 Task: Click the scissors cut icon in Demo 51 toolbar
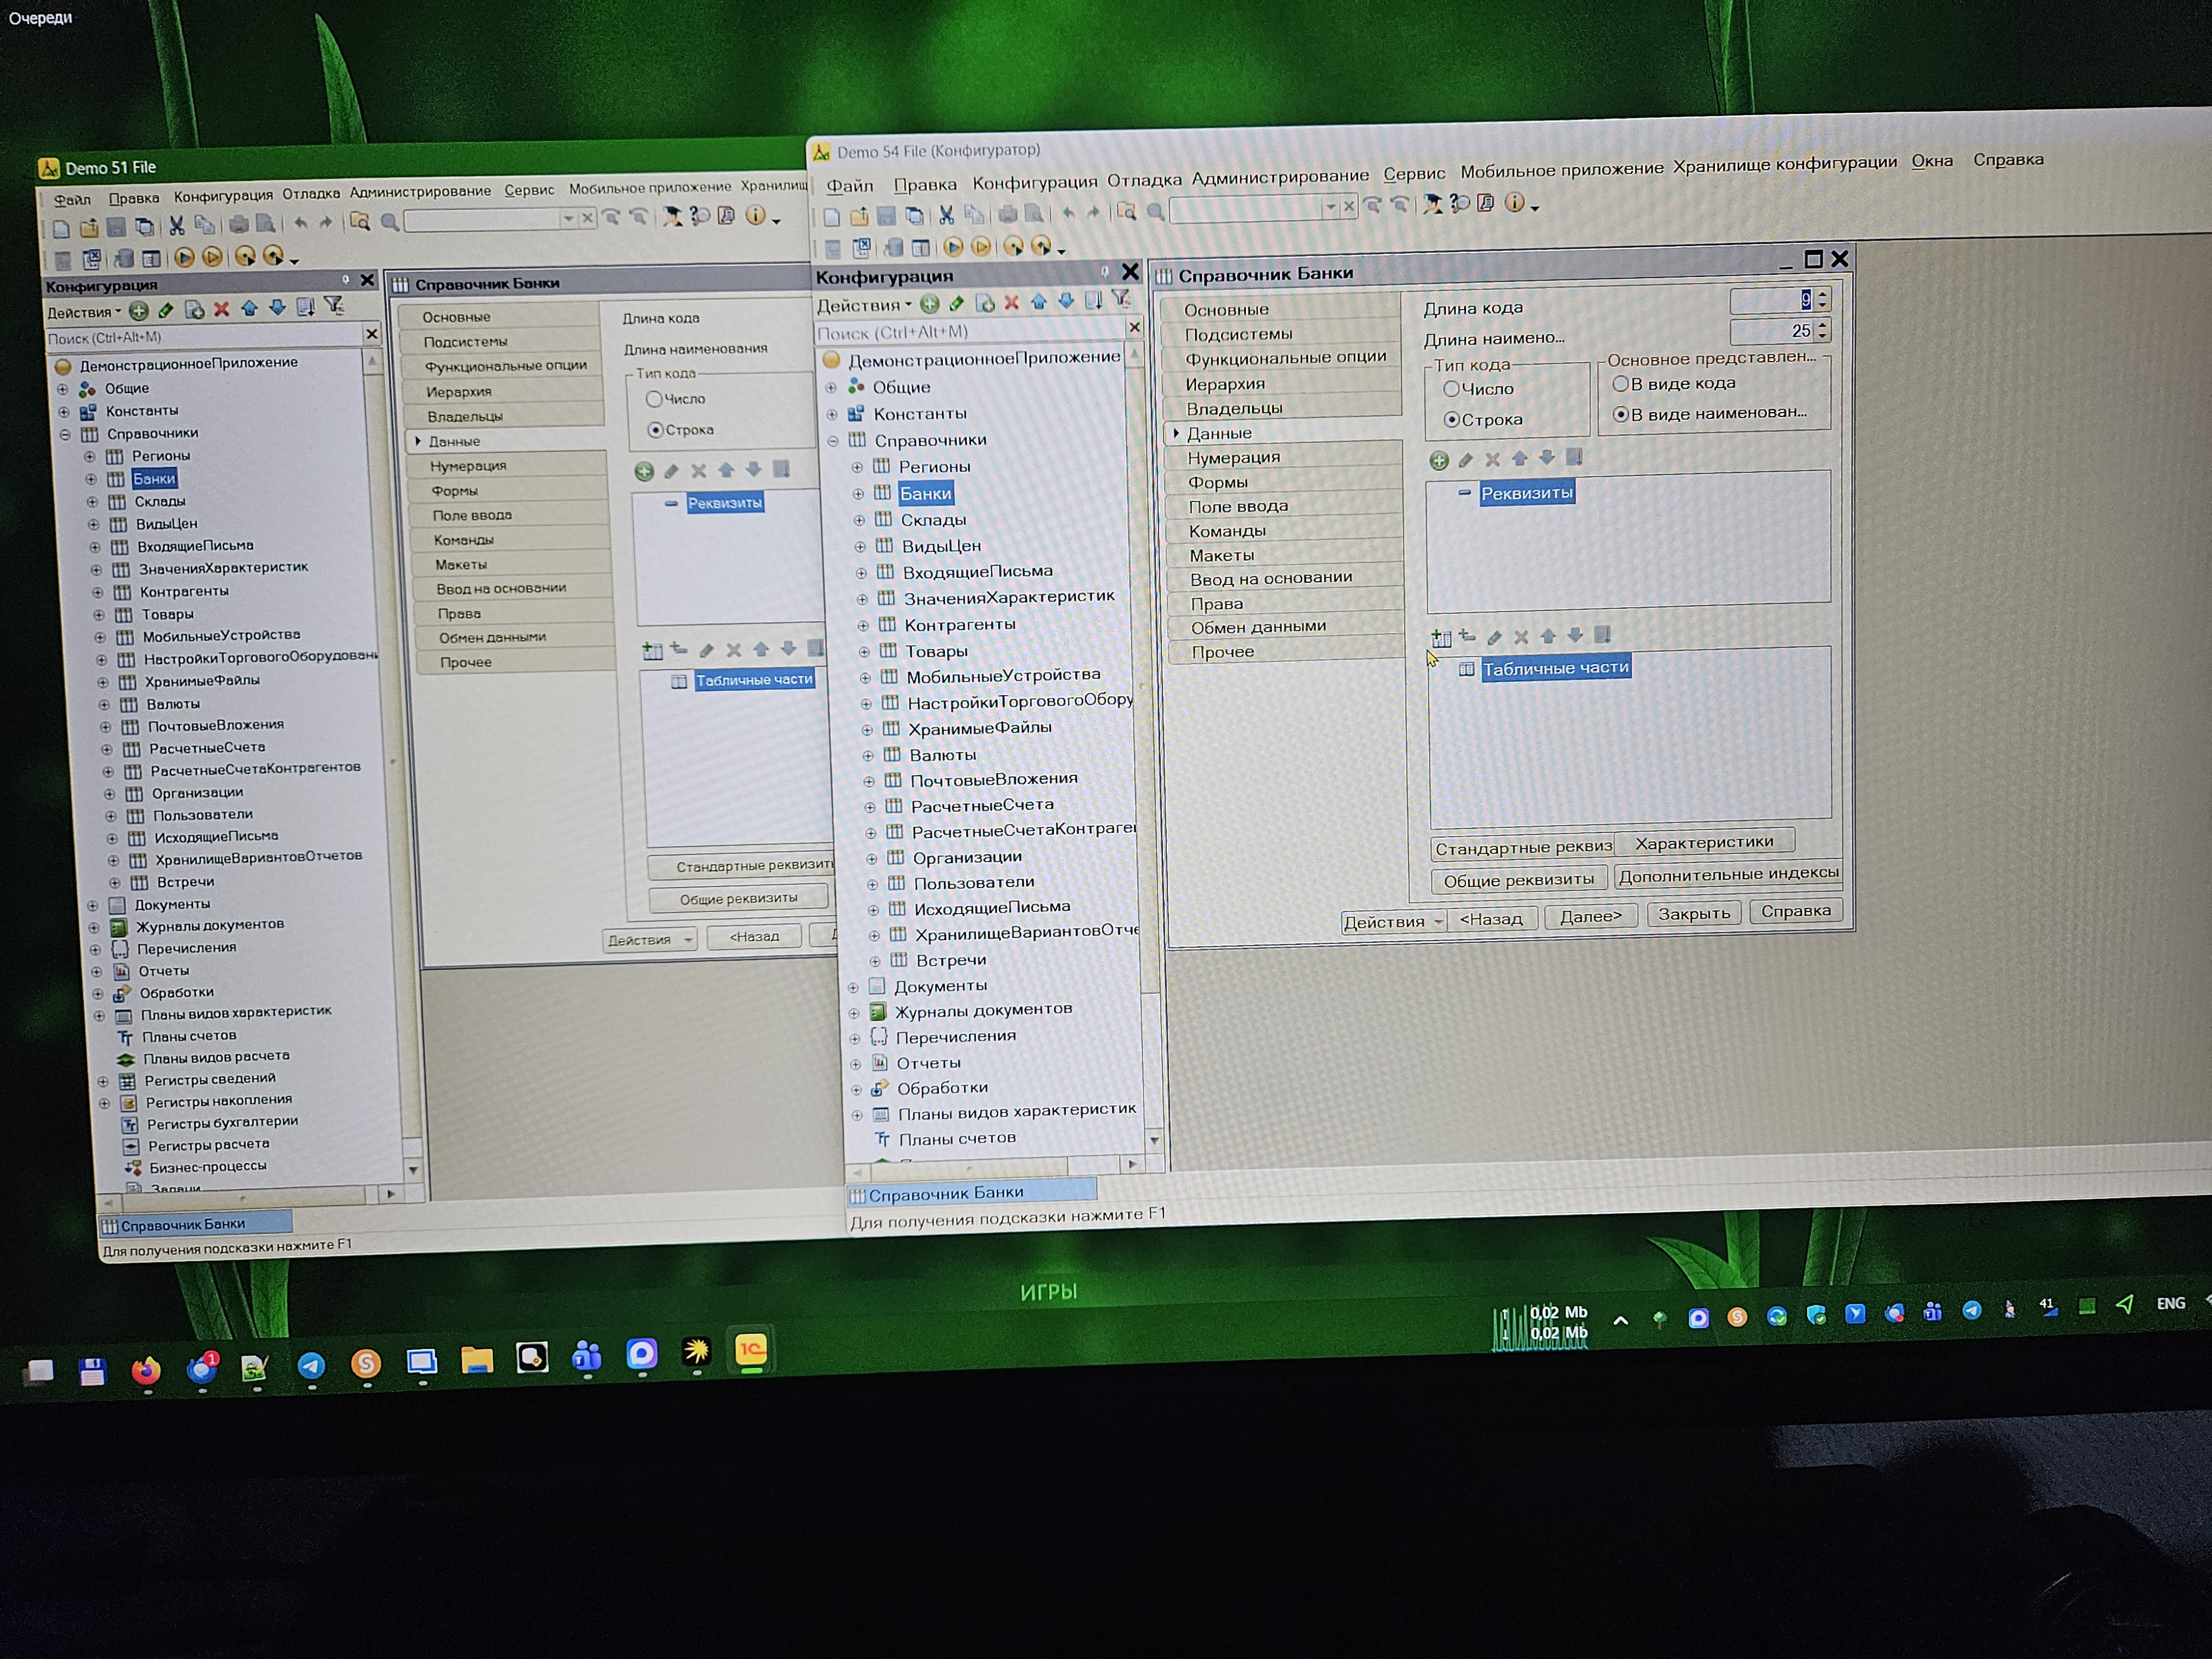click(x=177, y=226)
